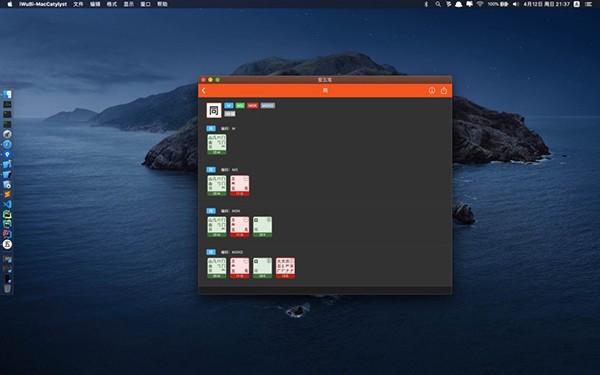
Task: Open the second green card in MGKD row
Action: 262,268
